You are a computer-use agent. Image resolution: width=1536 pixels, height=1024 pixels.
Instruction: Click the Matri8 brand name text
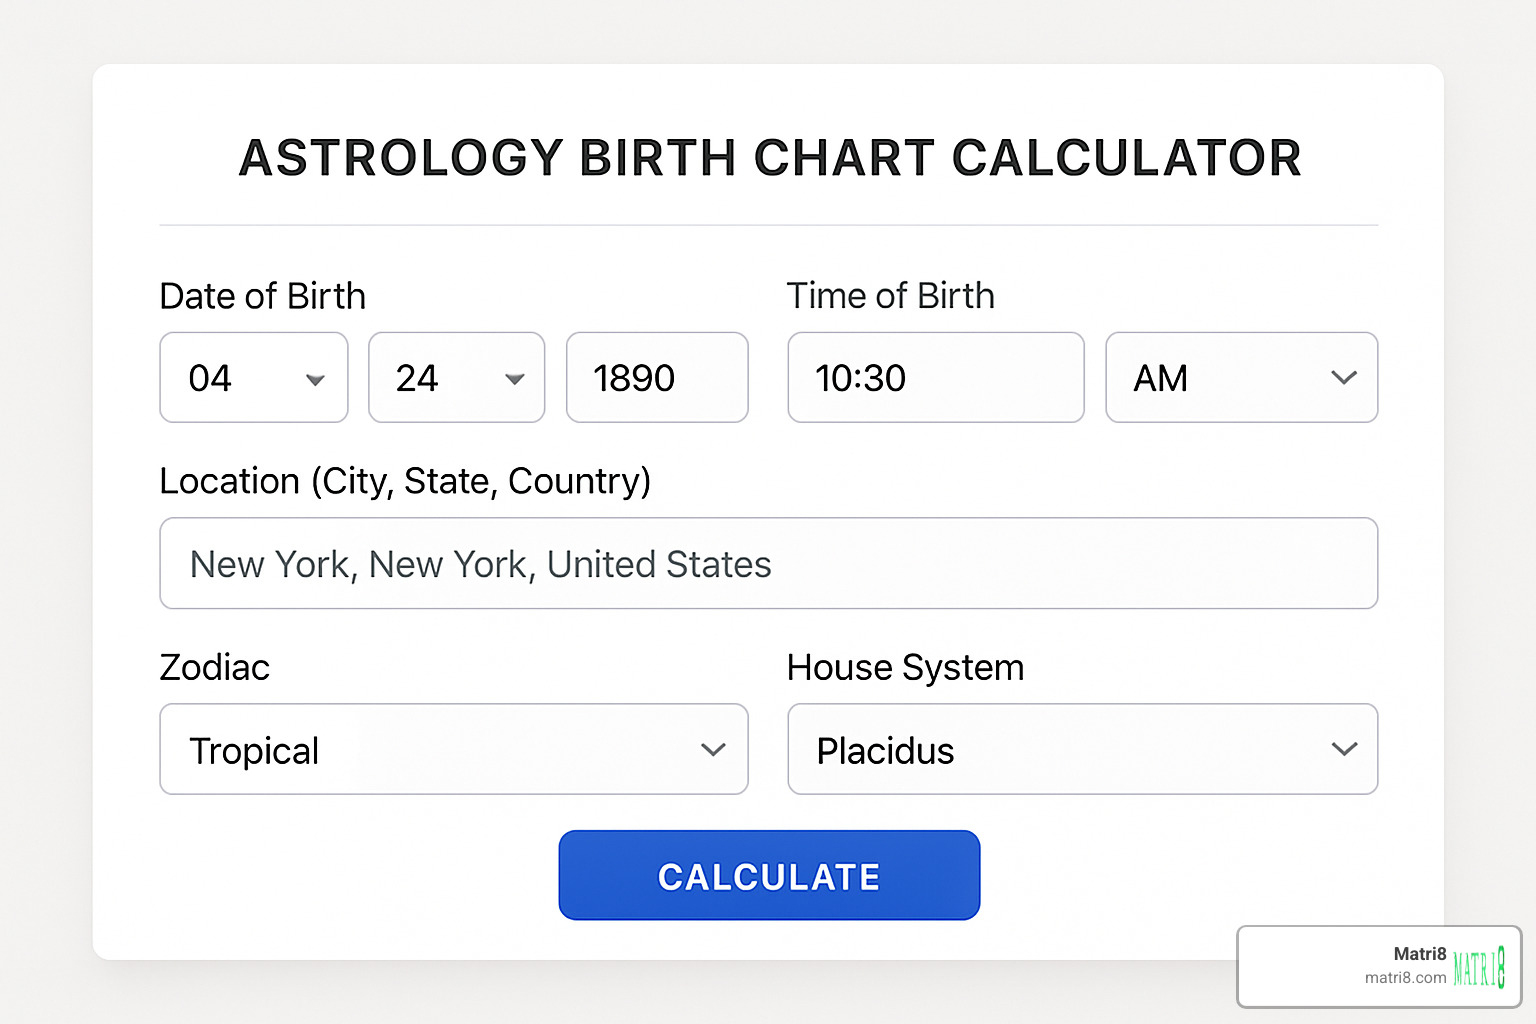click(1419, 954)
